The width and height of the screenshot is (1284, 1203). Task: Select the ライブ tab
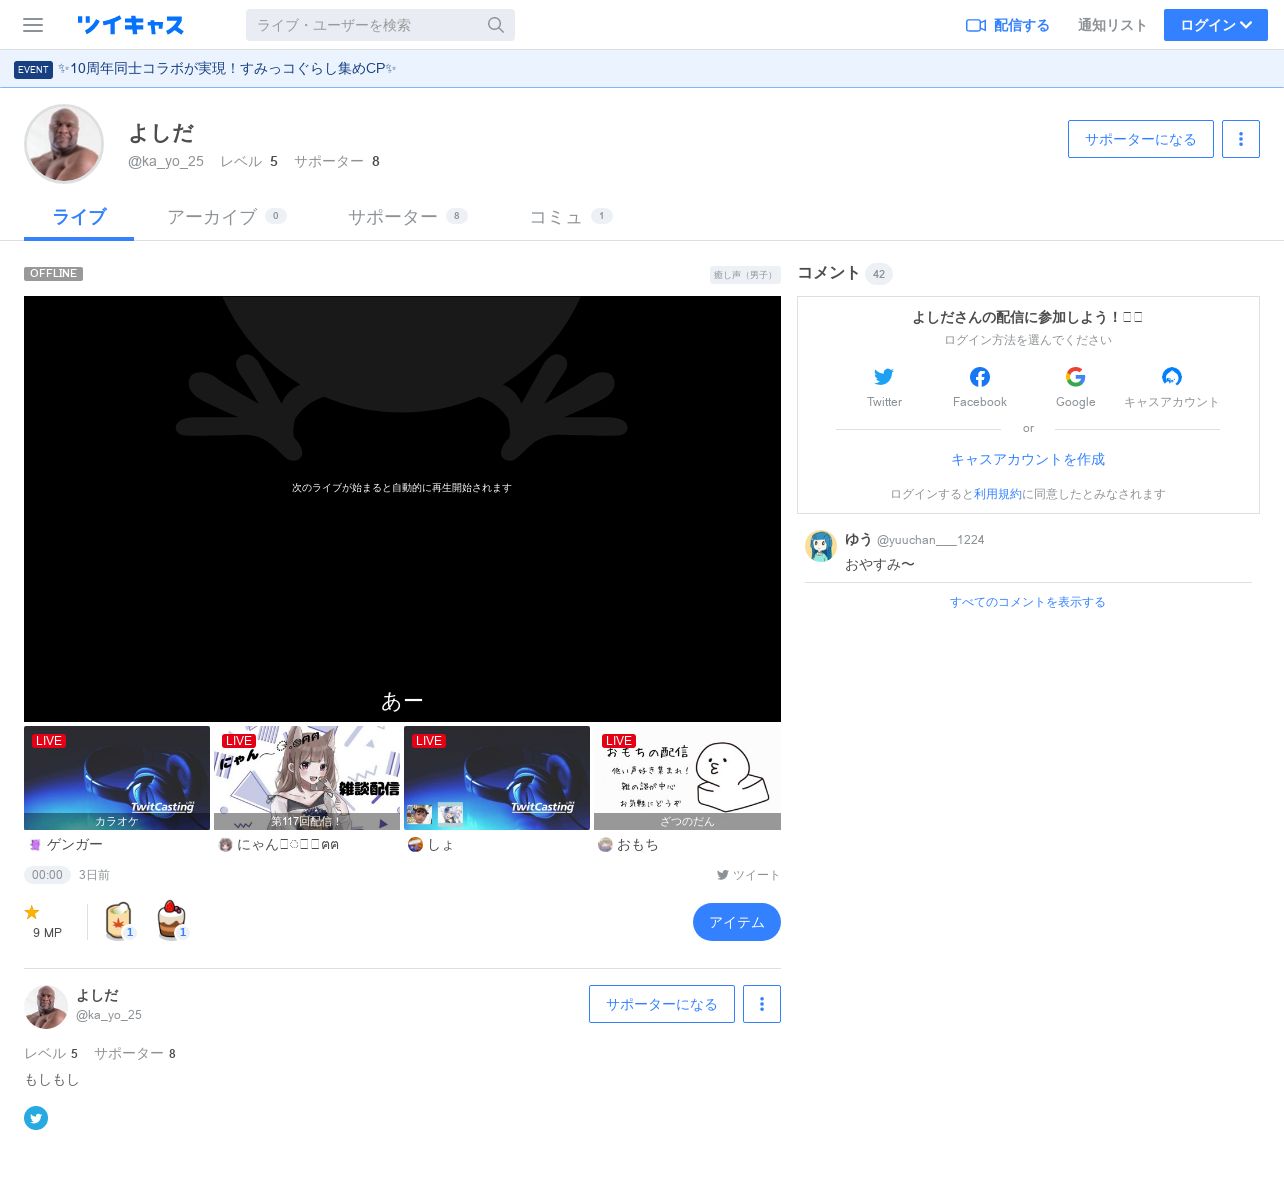pos(79,217)
